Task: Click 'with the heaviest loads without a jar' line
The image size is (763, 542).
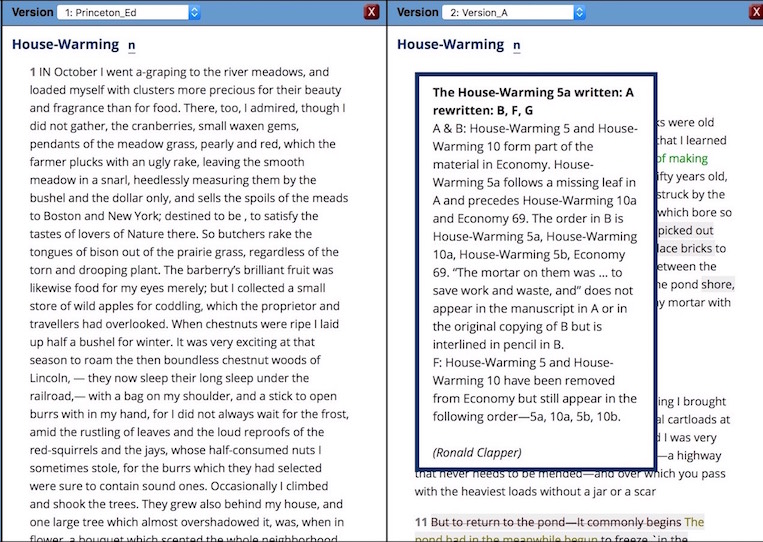Action: (x=535, y=491)
